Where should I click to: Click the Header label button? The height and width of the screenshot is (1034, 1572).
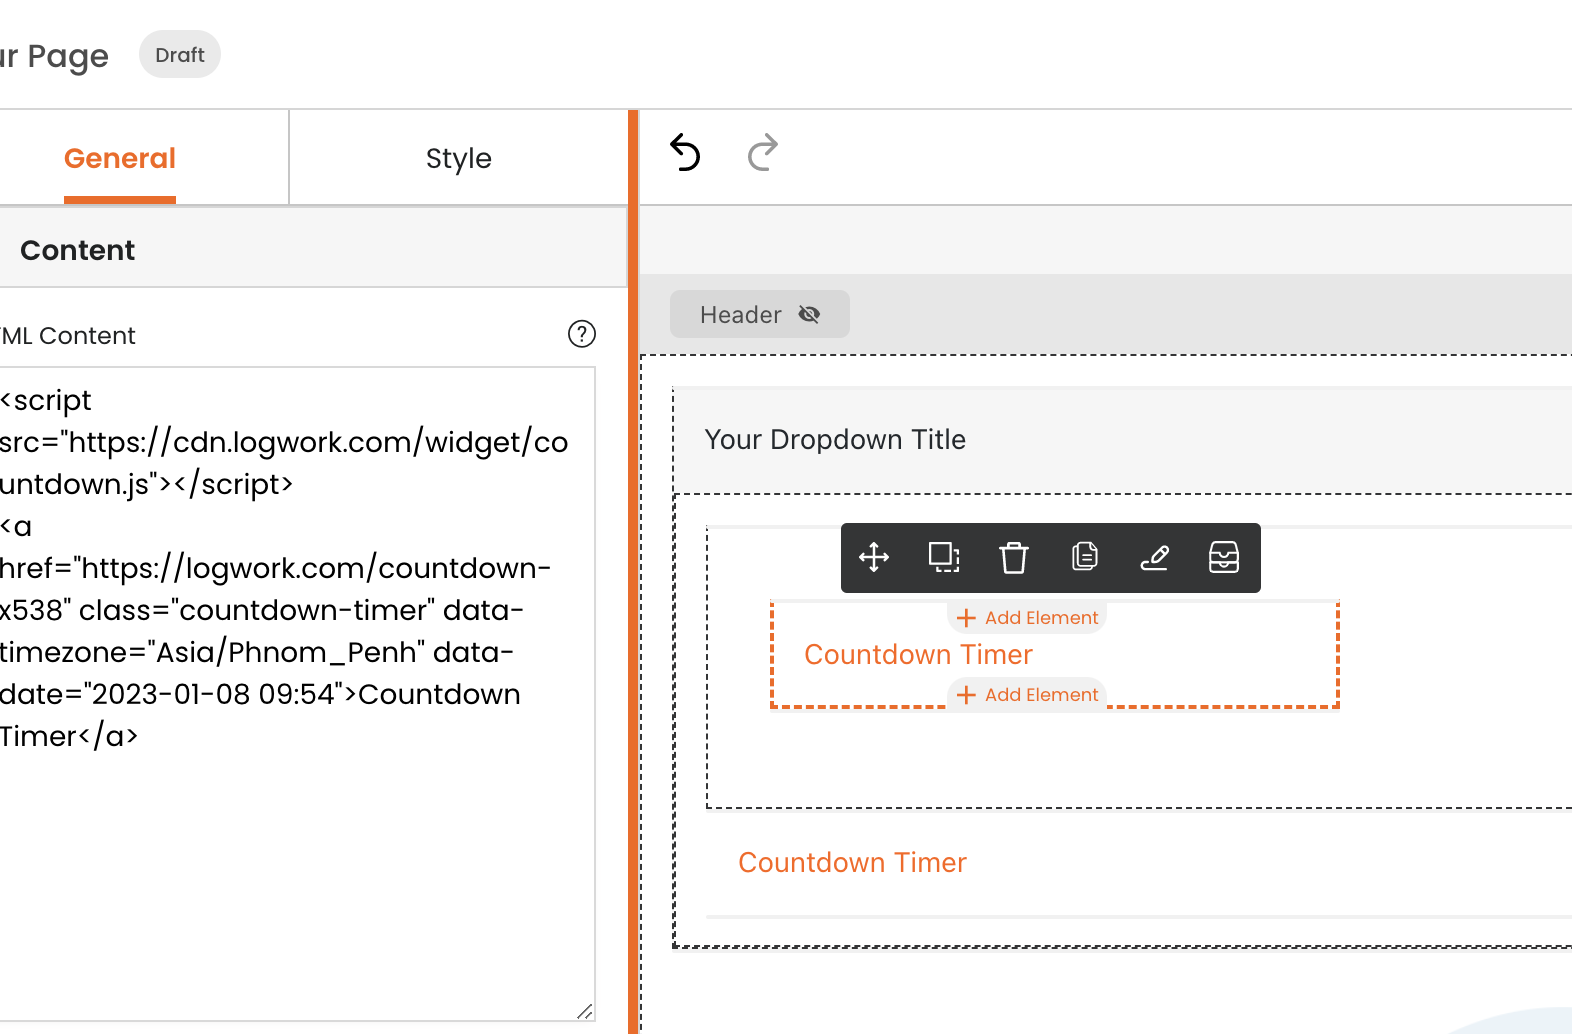(x=760, y=315)
